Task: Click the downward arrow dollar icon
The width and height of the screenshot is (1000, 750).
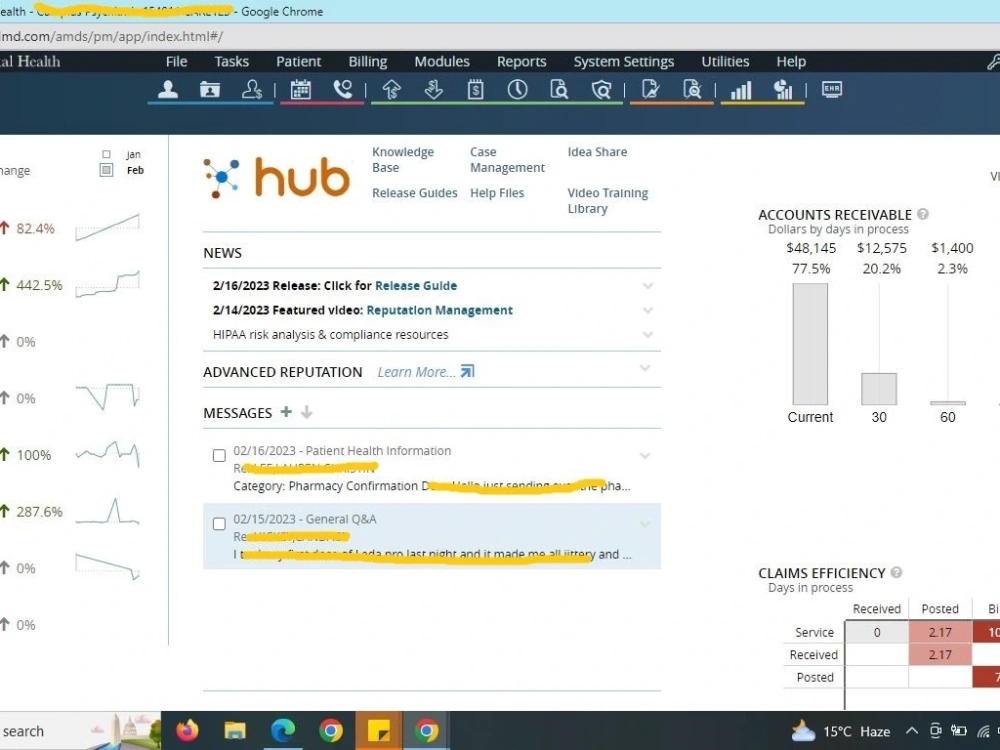Action: click(x=434, y=89)
